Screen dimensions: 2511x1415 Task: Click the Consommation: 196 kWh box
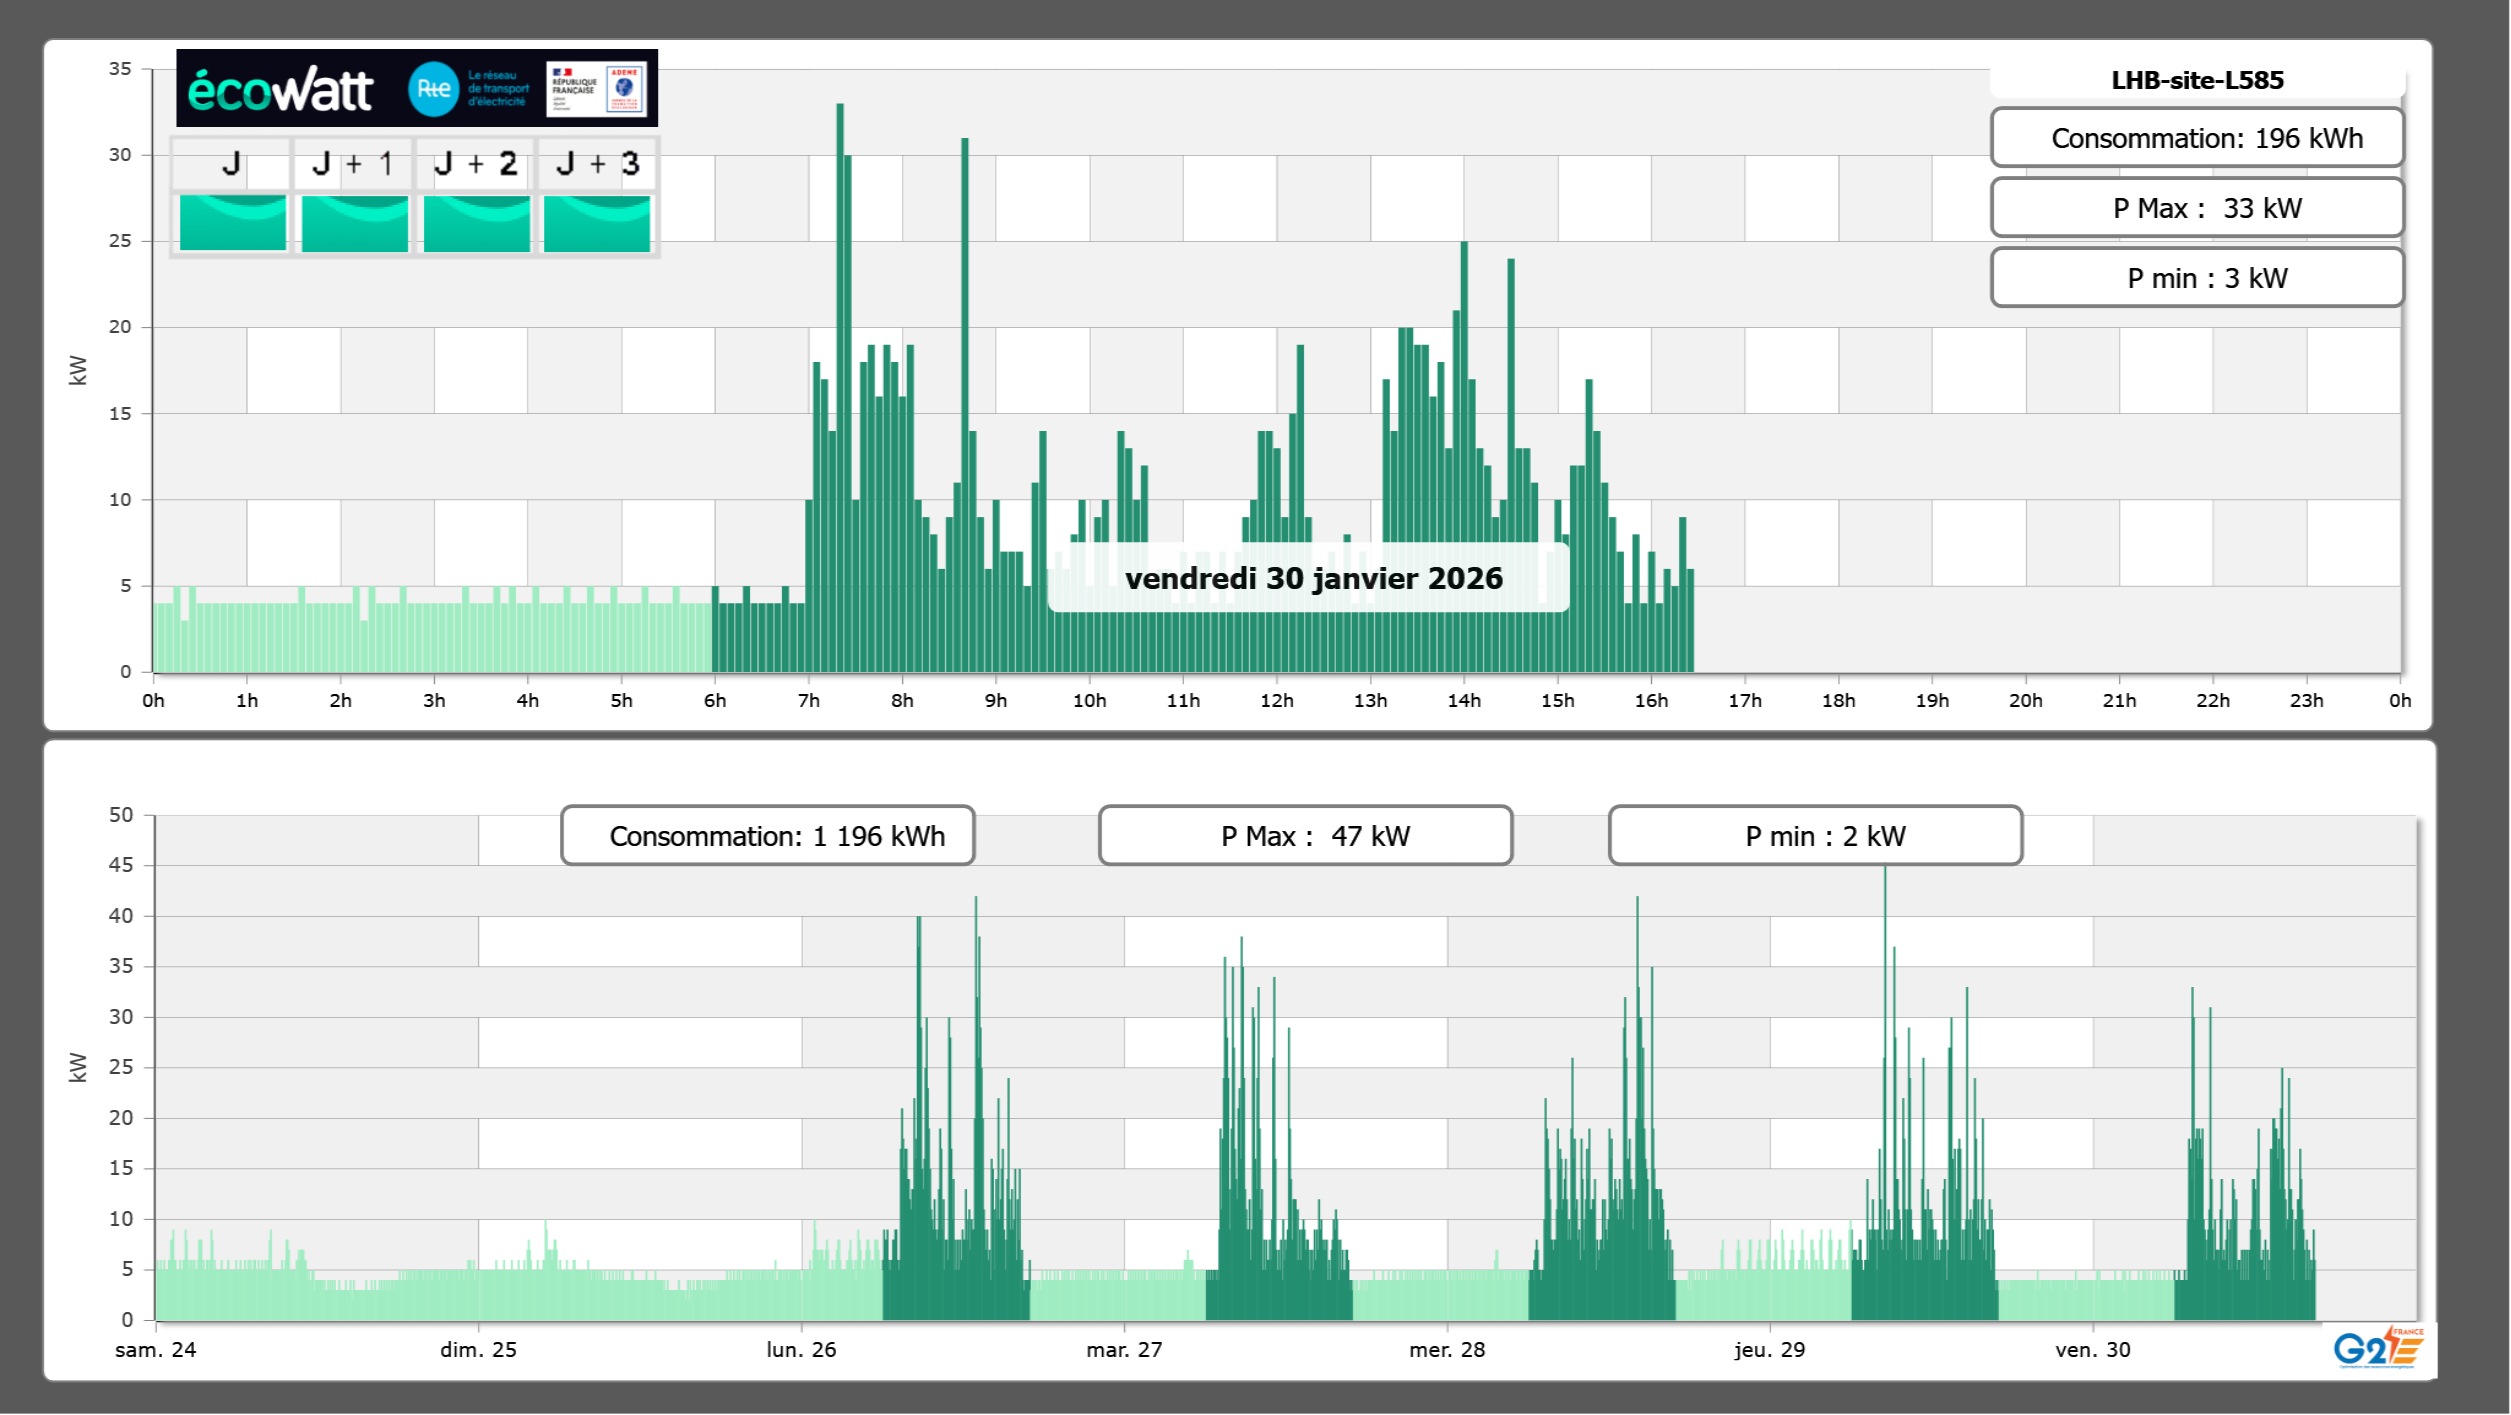(x=2197, y=138)
